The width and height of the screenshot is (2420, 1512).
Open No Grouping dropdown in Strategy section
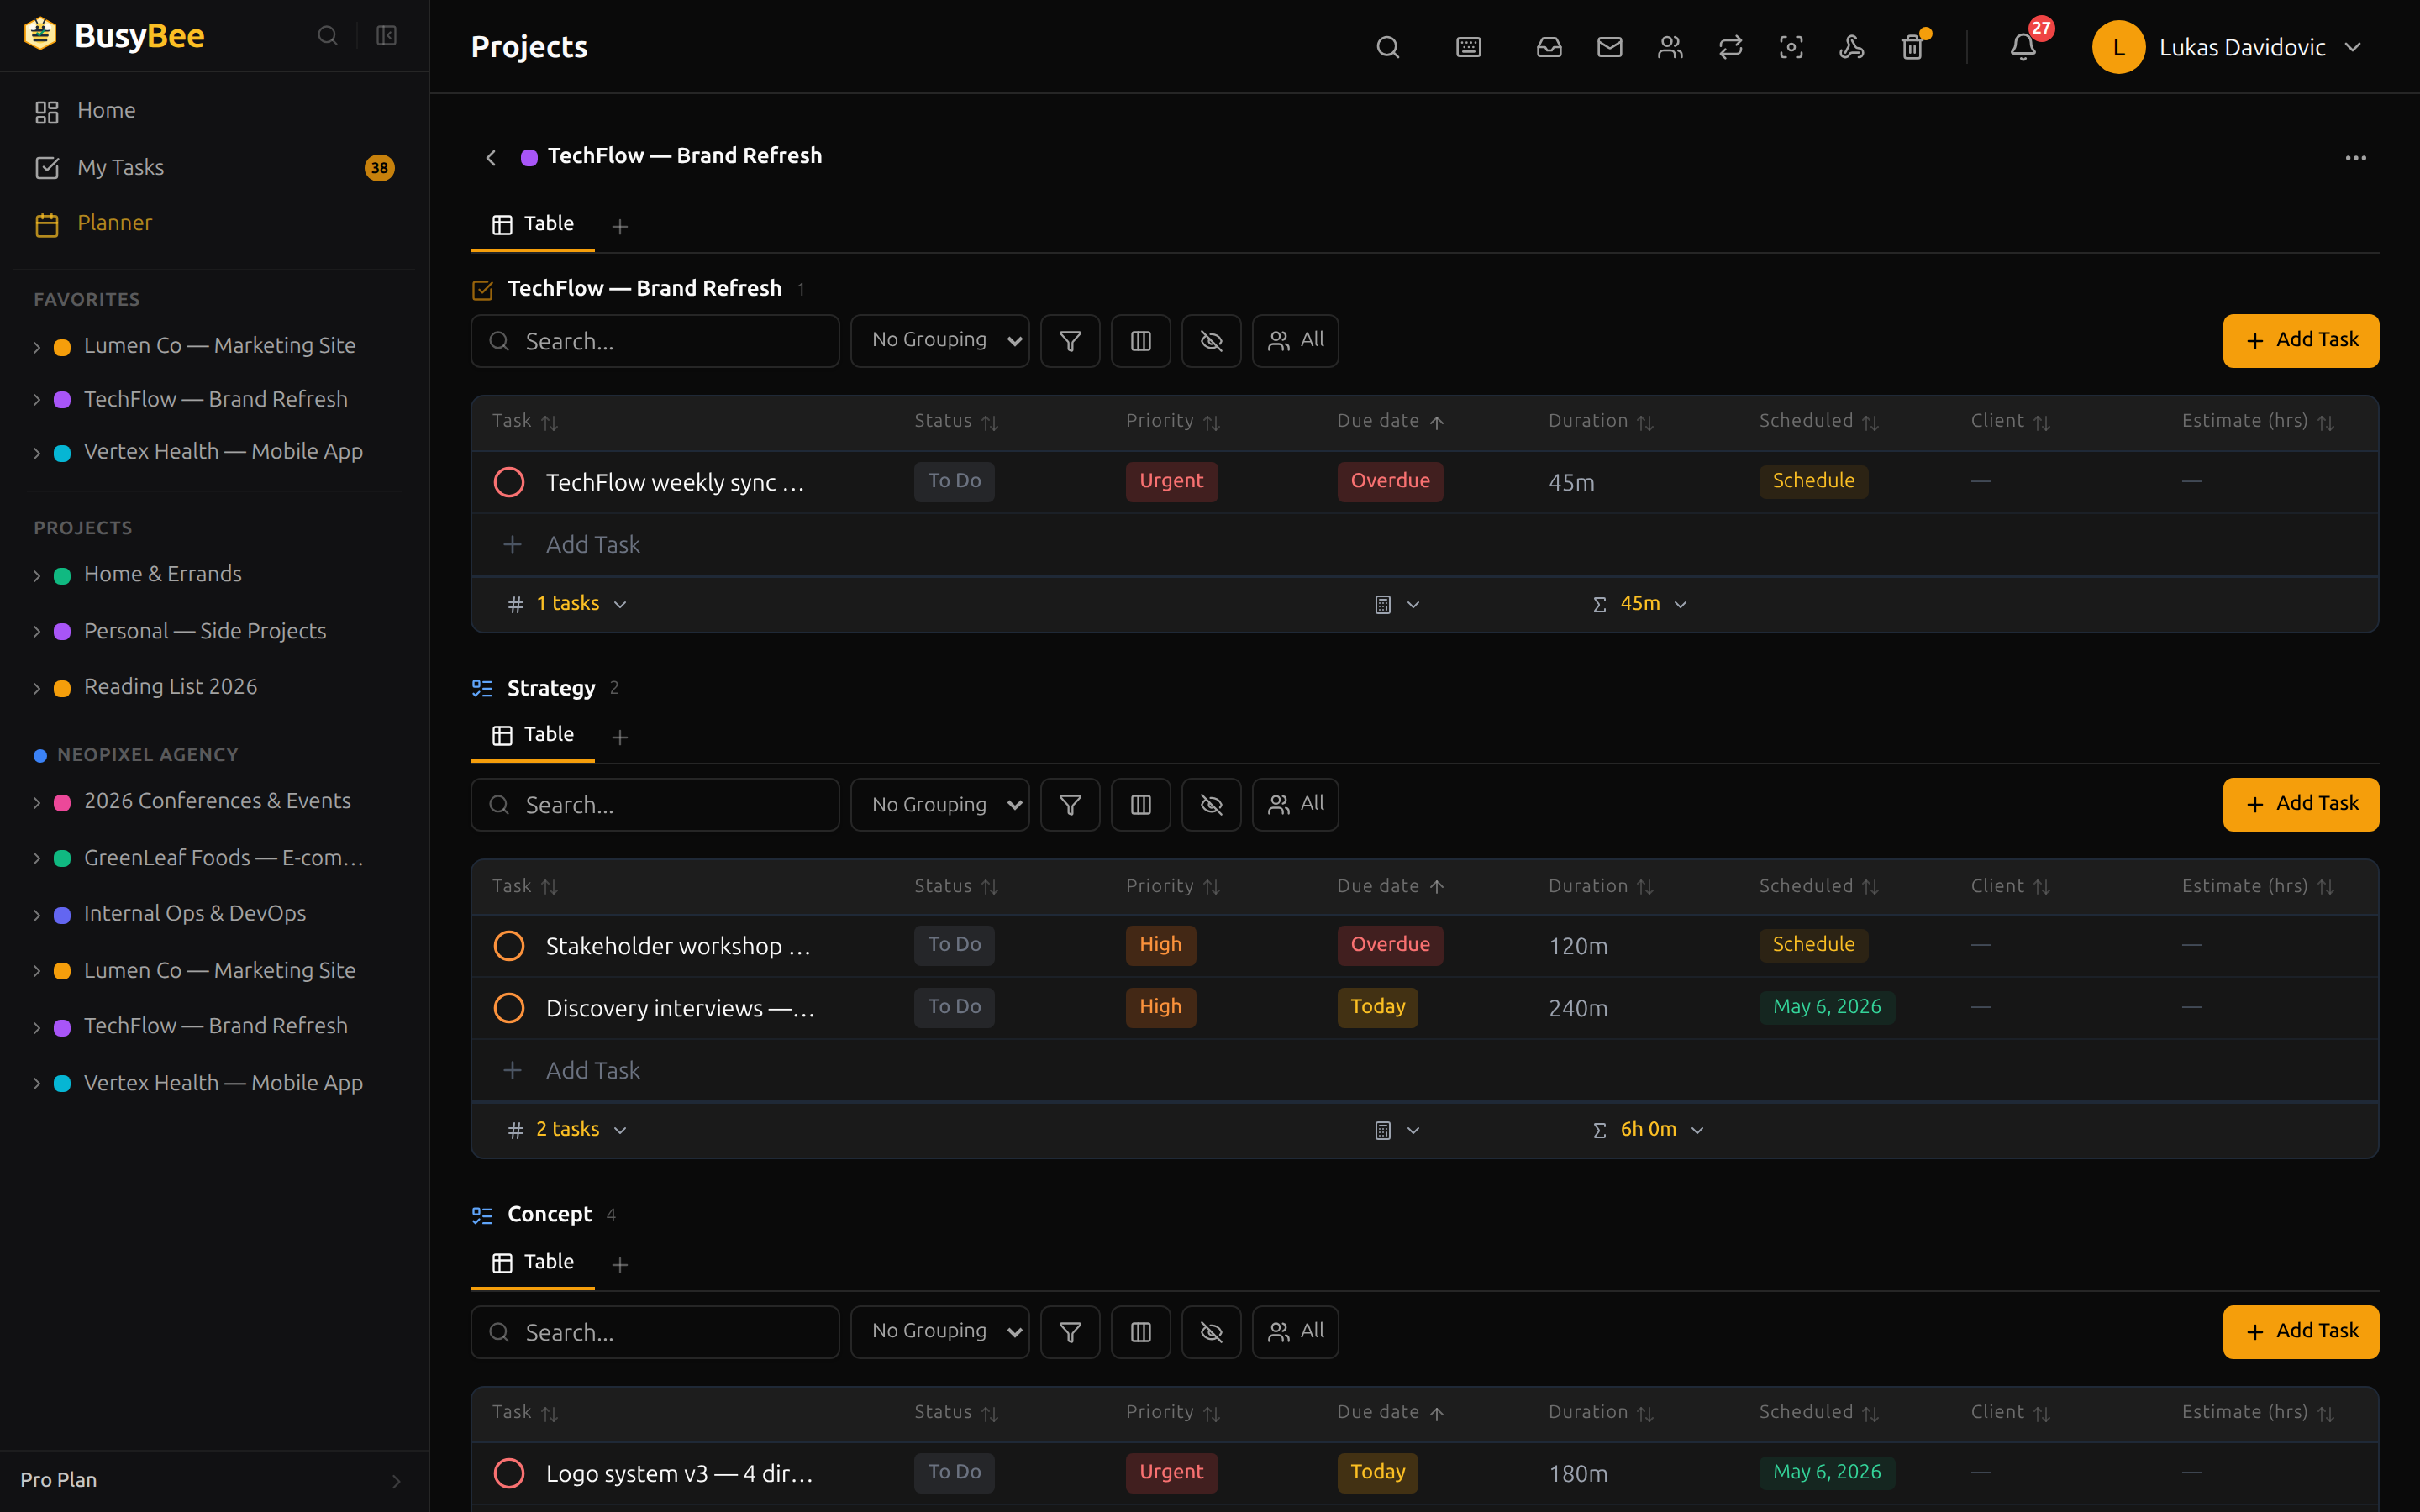tap(940, 805)
